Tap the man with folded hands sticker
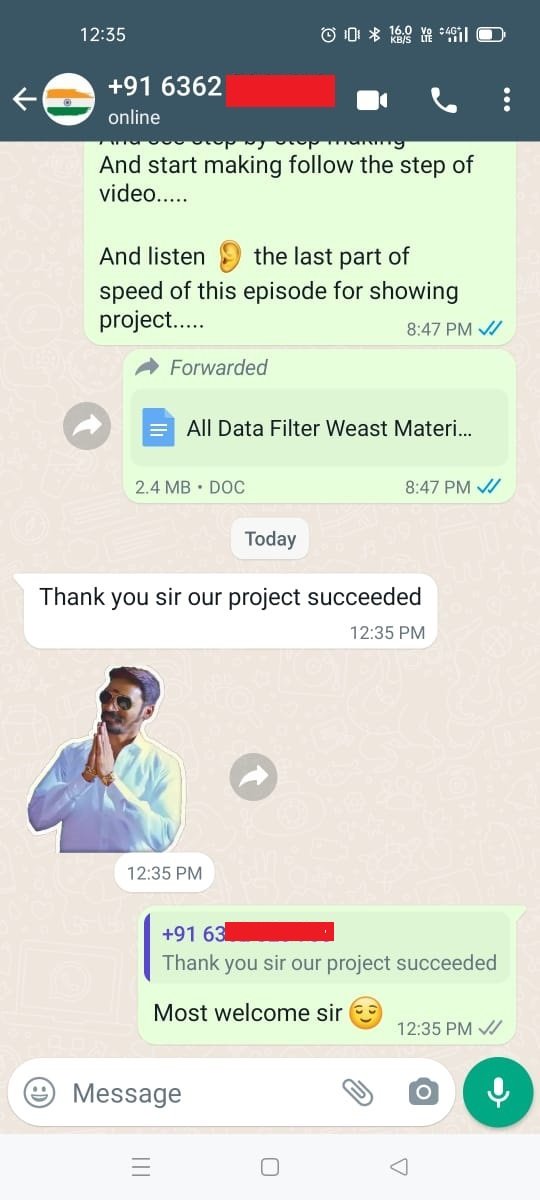Image resolution: width=540 pixels, height=1200 pixels. 105,760
